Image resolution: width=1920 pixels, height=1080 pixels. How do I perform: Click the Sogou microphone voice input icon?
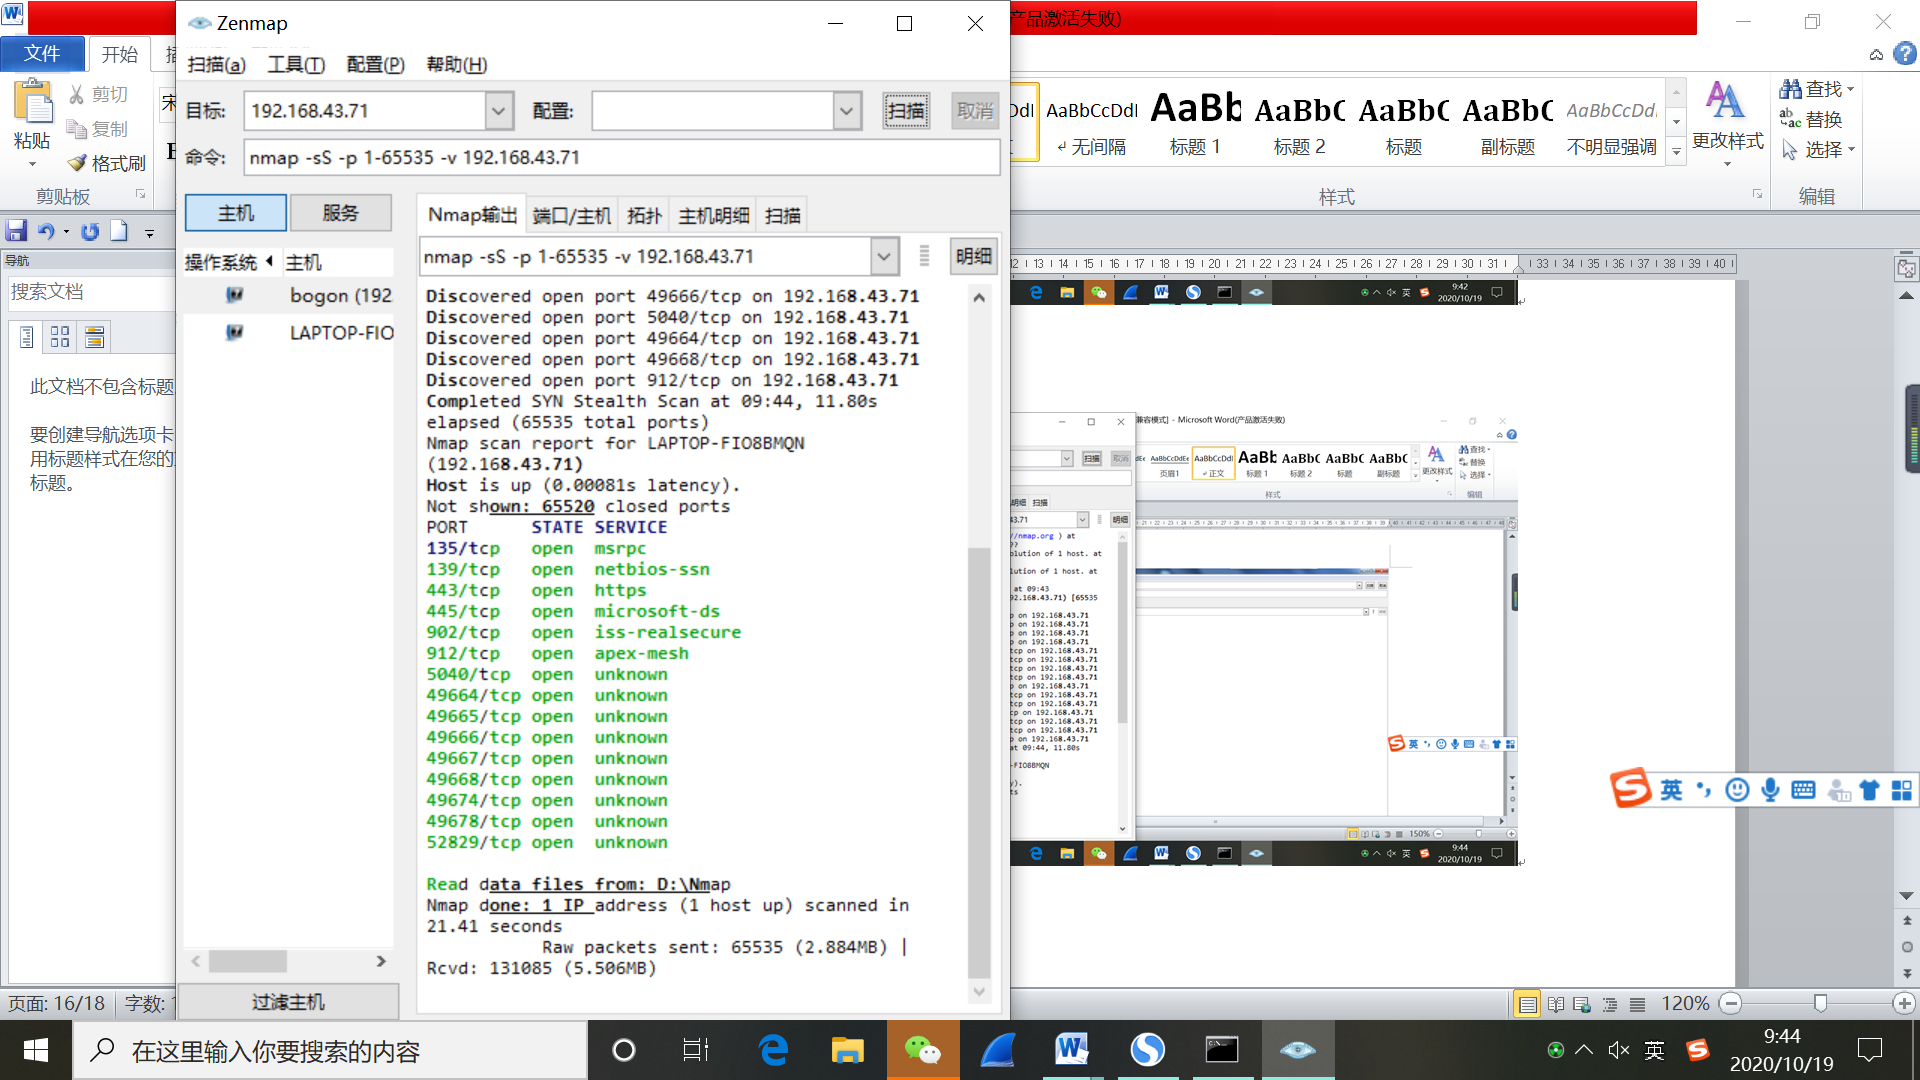pos(1770,790)
